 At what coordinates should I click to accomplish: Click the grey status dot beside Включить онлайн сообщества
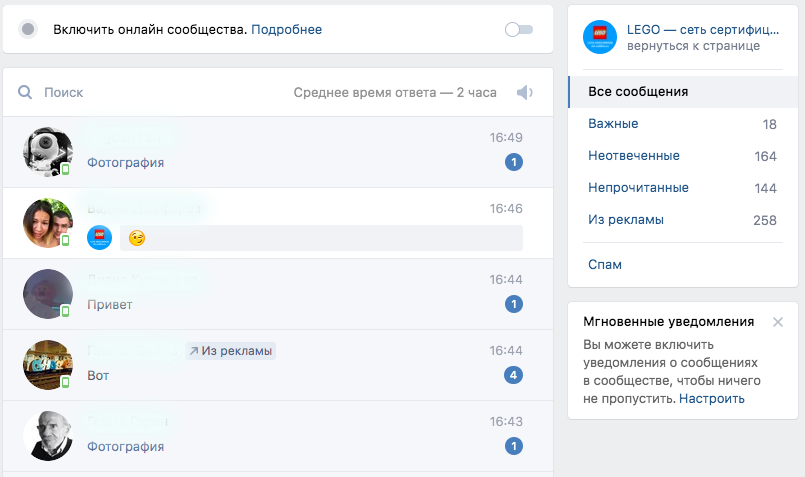[28, 29]
